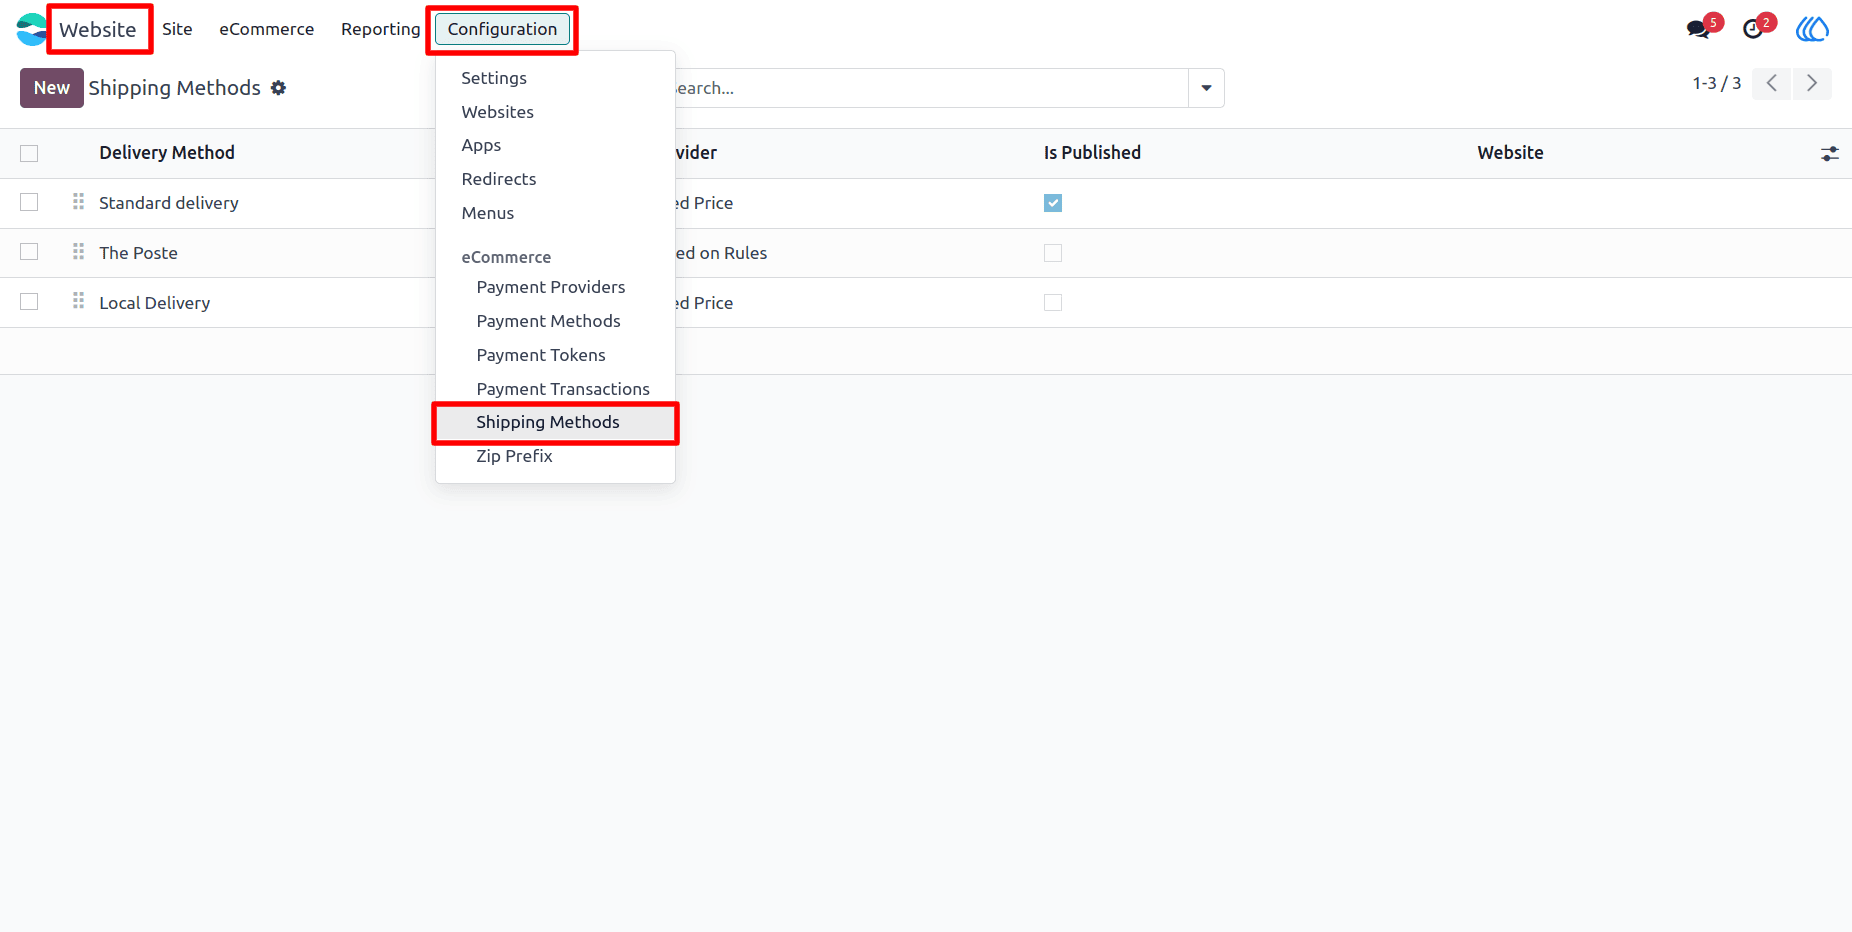Click the New button
Screen dimensions: 1852x932
[x=52, y=88]
